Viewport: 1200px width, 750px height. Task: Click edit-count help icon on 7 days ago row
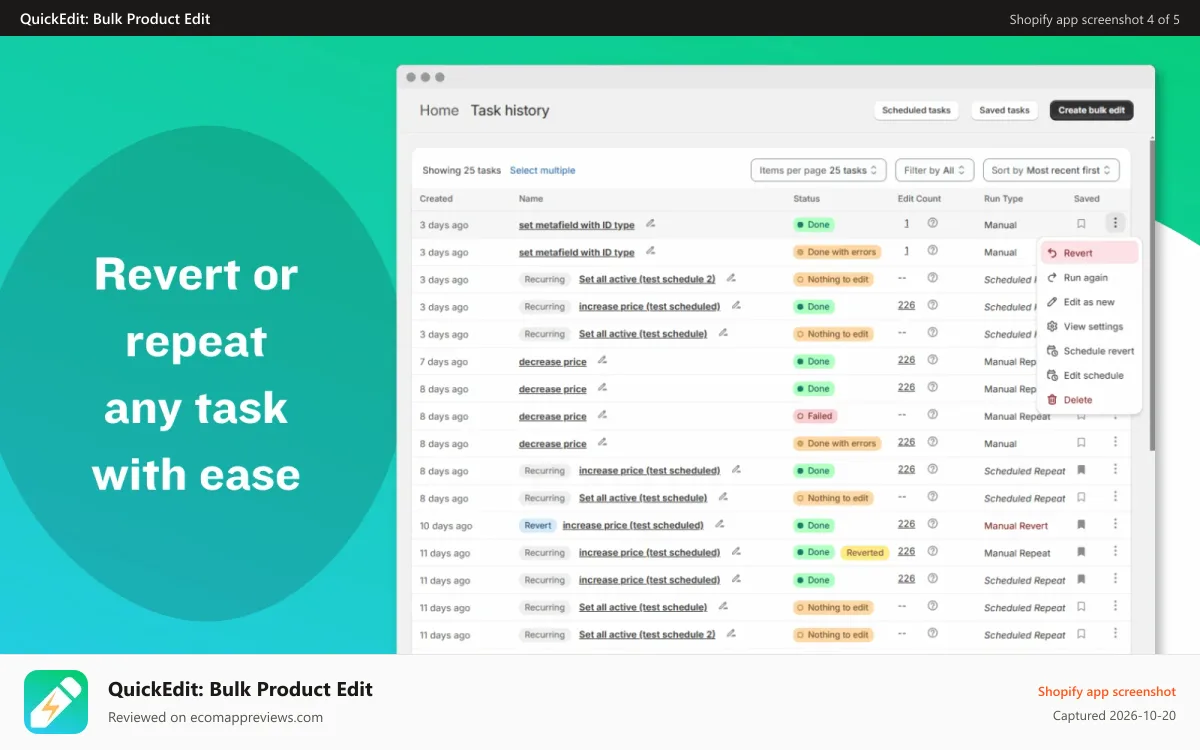click(x=933, y=360)
